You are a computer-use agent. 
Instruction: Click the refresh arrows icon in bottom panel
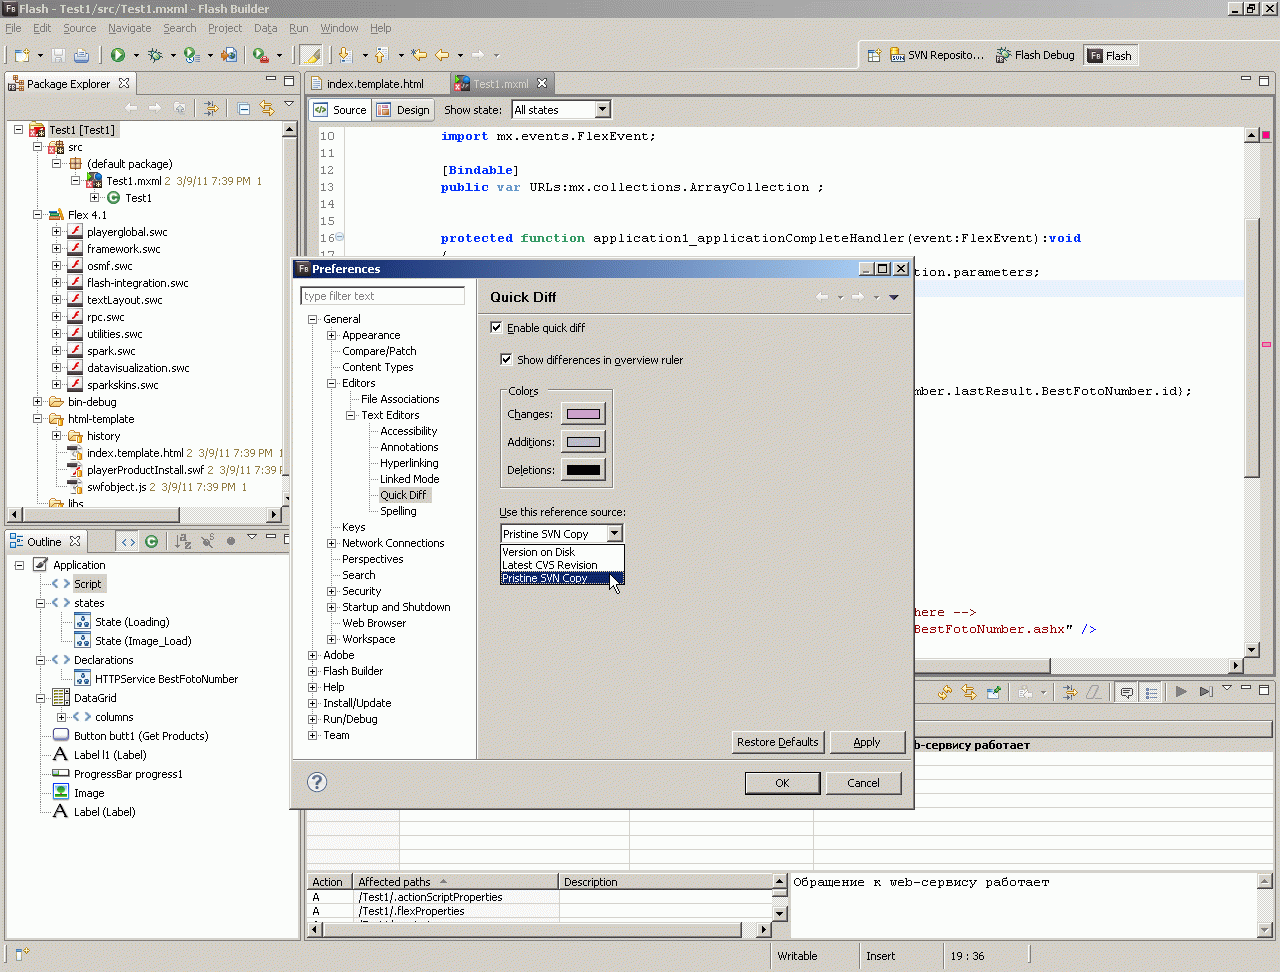tap(945, 692)
